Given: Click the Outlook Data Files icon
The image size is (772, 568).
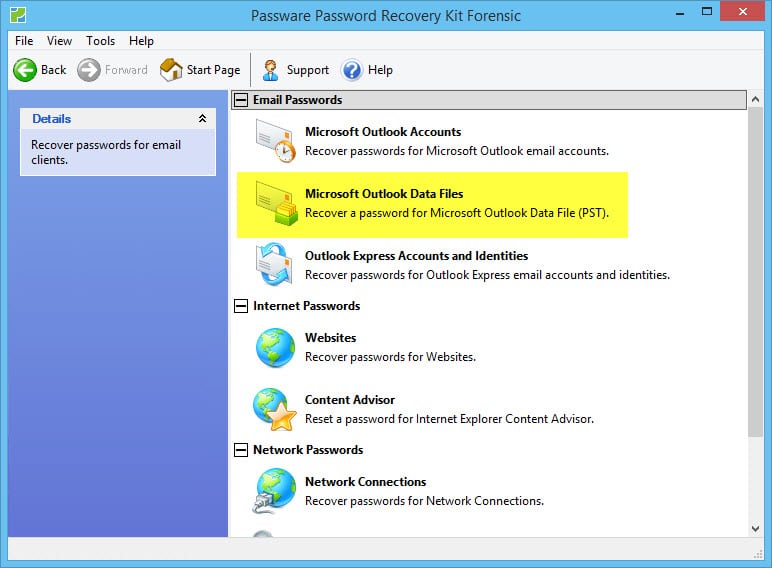Looking at the screenshot, I should click(x=276, y=203).
